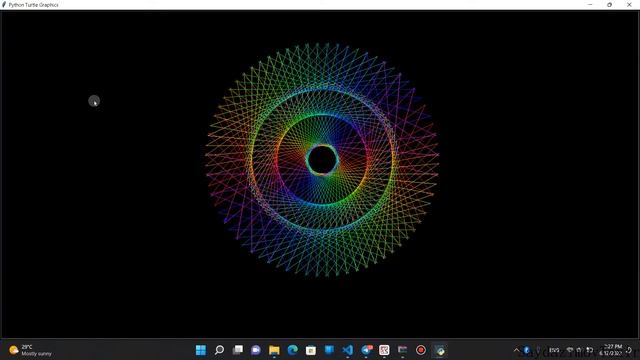Click the center of the spirograph drawing
Viewport: 640px width, 360px height.
pos(322,160)
